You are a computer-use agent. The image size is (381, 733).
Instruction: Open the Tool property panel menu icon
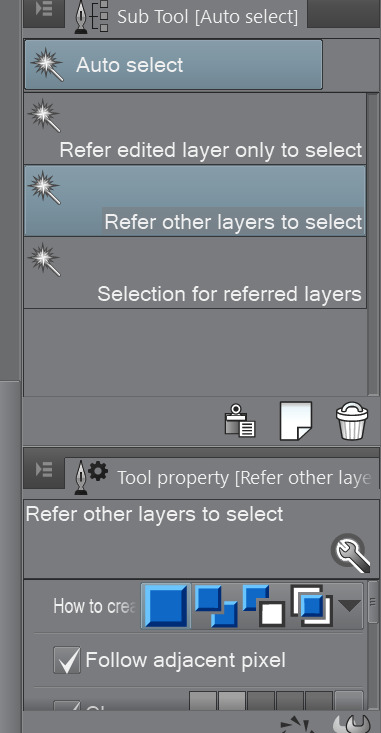pos(44,470)
